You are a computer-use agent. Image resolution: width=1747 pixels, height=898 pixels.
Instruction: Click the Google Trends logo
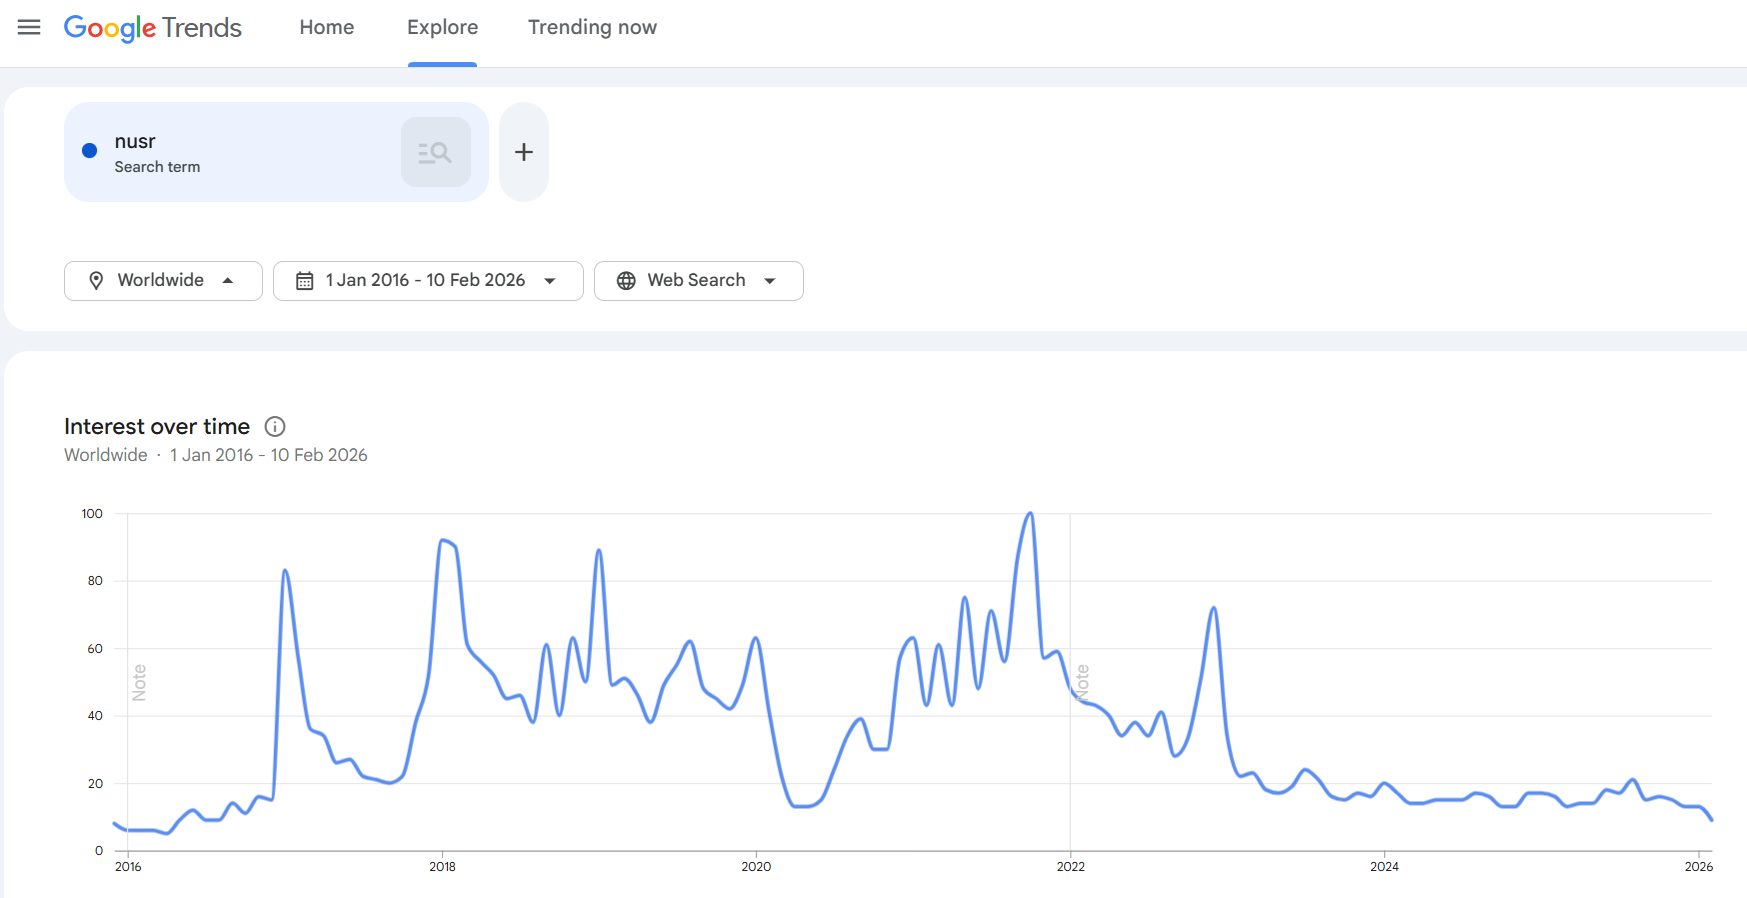[x=153, y=28]
